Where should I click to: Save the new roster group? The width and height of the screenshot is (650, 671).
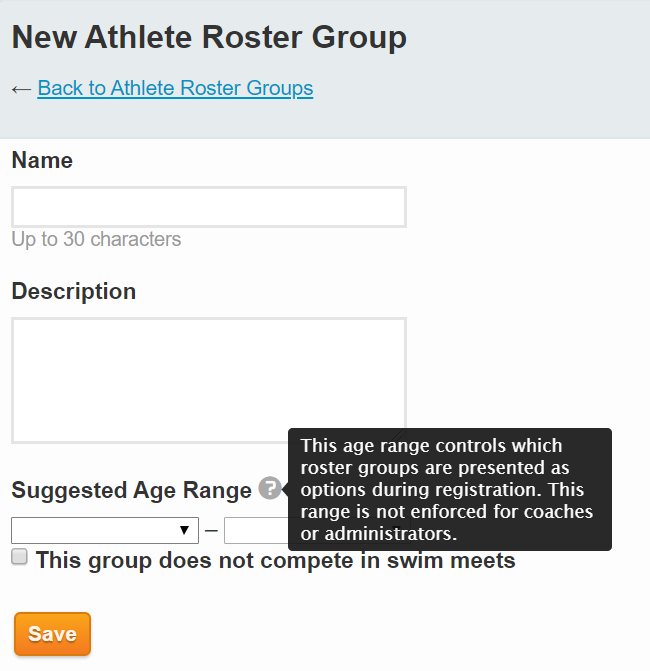point(52,634)
